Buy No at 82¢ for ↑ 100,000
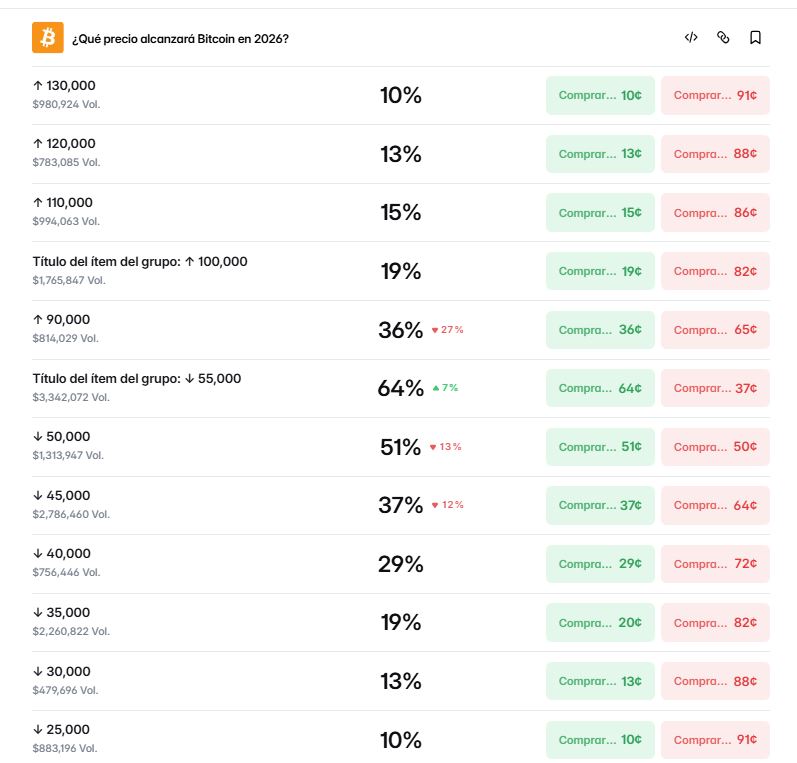This screenshot has width=797, height=763. pos(715,271)
